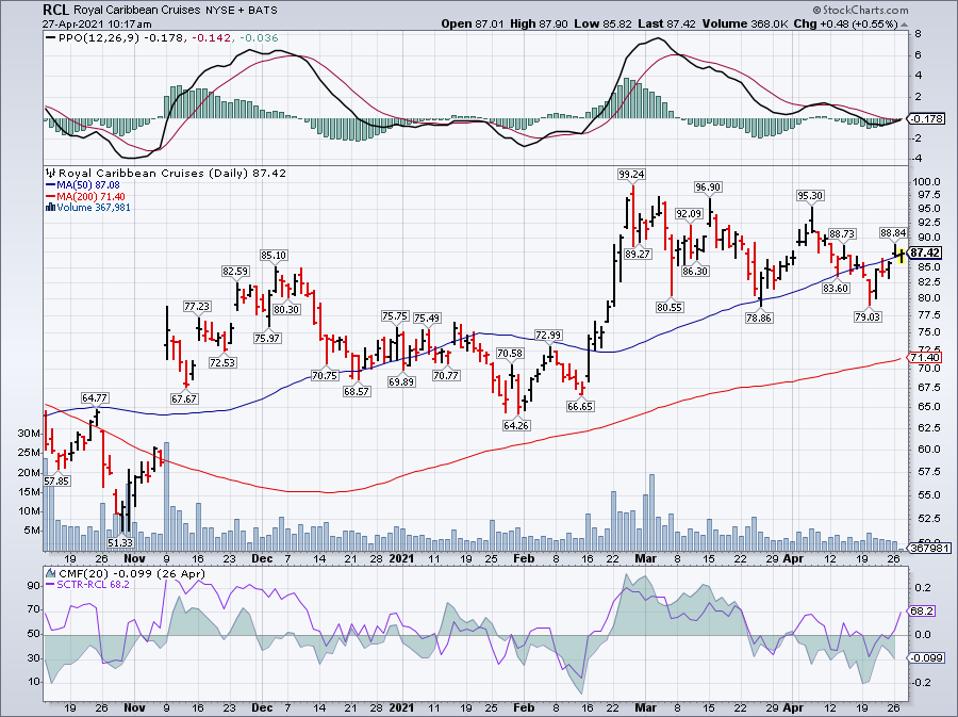Viewport: 958px width, 717px height.
Task: Click the Volume 367,981 legend entry
Action: click(93, 208)
